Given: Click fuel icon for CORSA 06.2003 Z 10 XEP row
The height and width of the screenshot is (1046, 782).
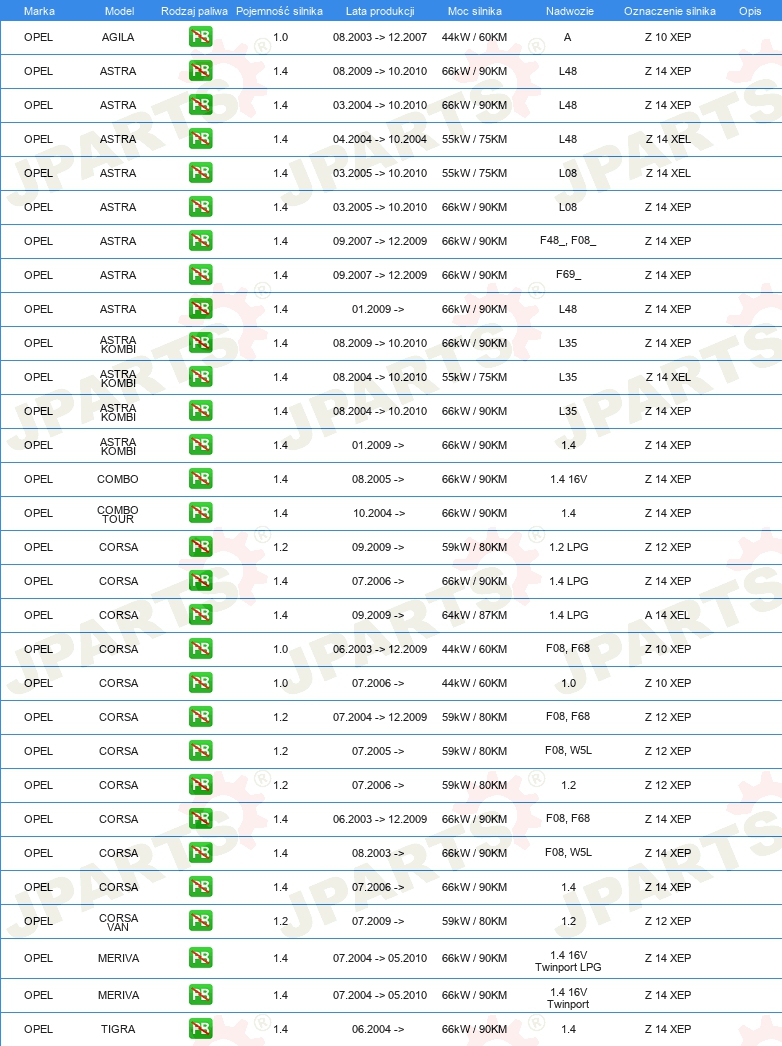Looking at the screenshot, I should pyautogui.click(x=201, y=649).
